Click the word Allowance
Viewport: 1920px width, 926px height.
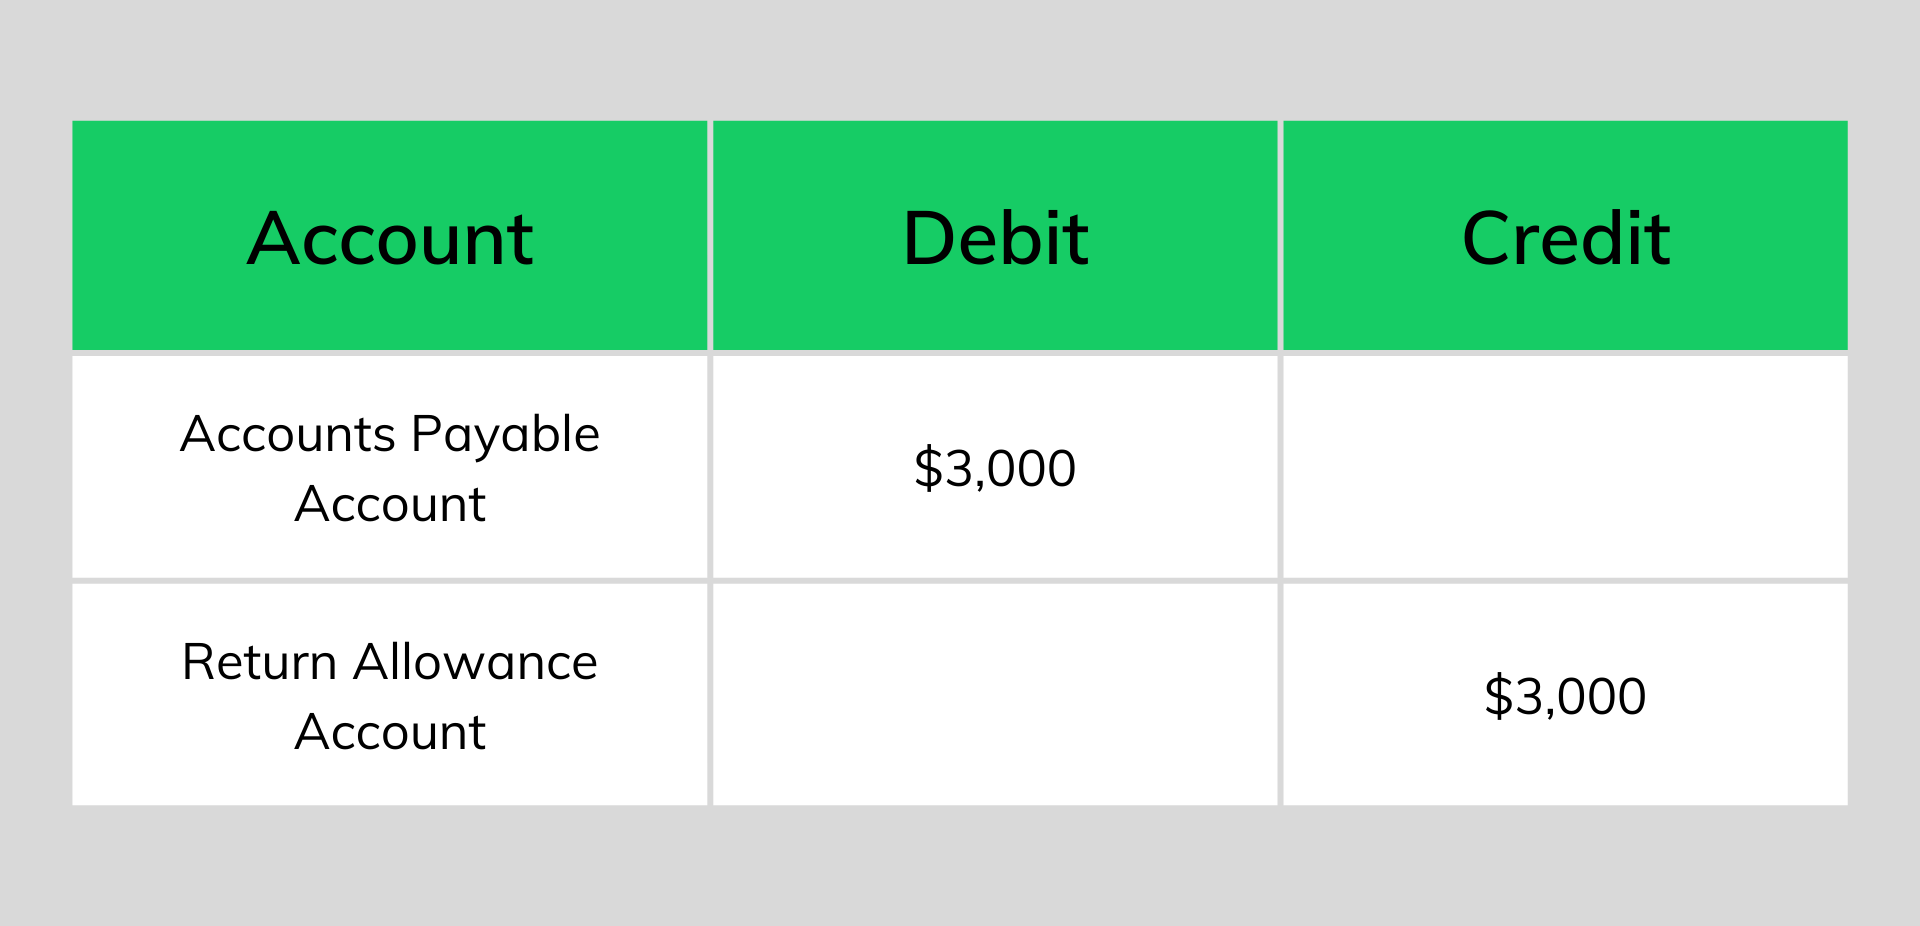tap(476, 662)
